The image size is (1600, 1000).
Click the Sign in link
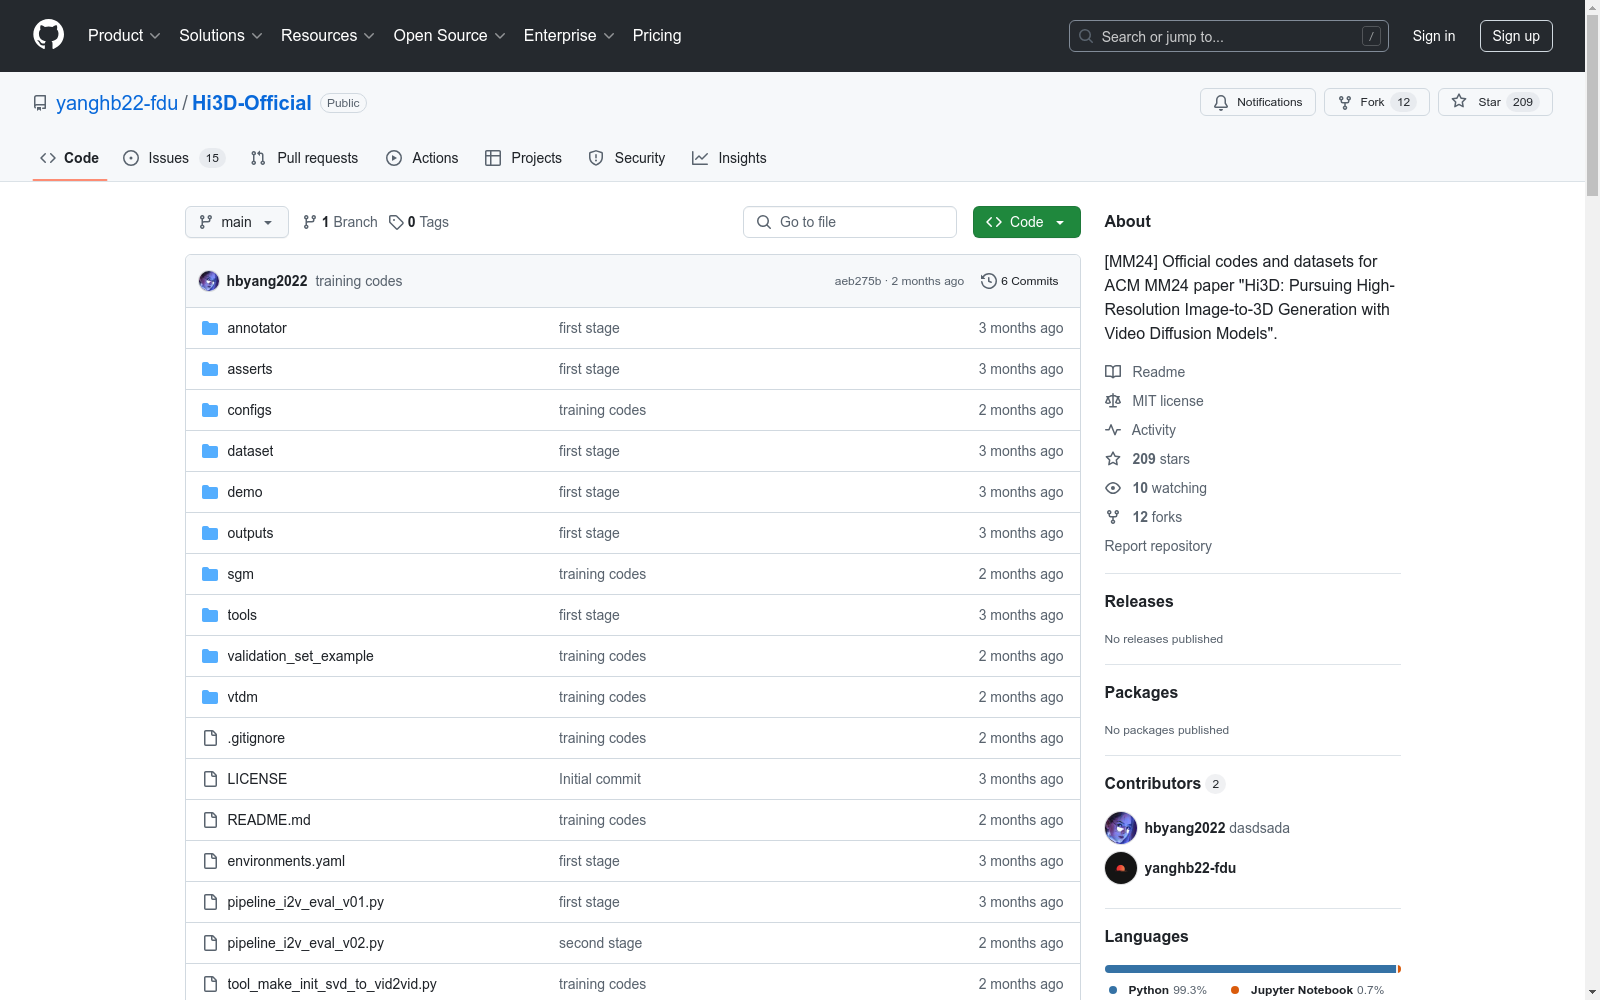pyautogui.click(x=1434, y=36)
